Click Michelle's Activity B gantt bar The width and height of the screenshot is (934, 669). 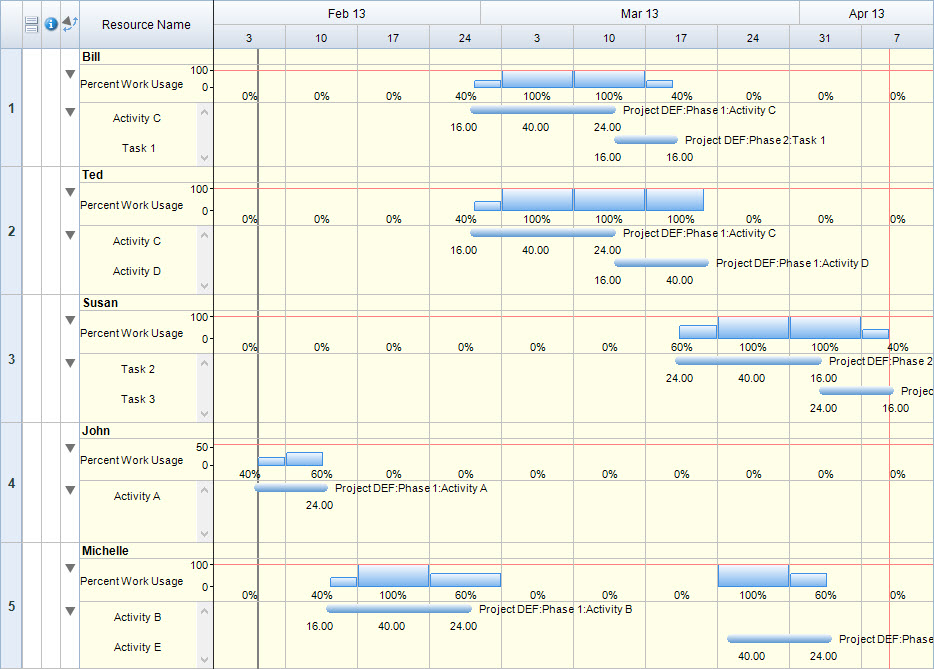pyautogui.click(x=398, y=608)
